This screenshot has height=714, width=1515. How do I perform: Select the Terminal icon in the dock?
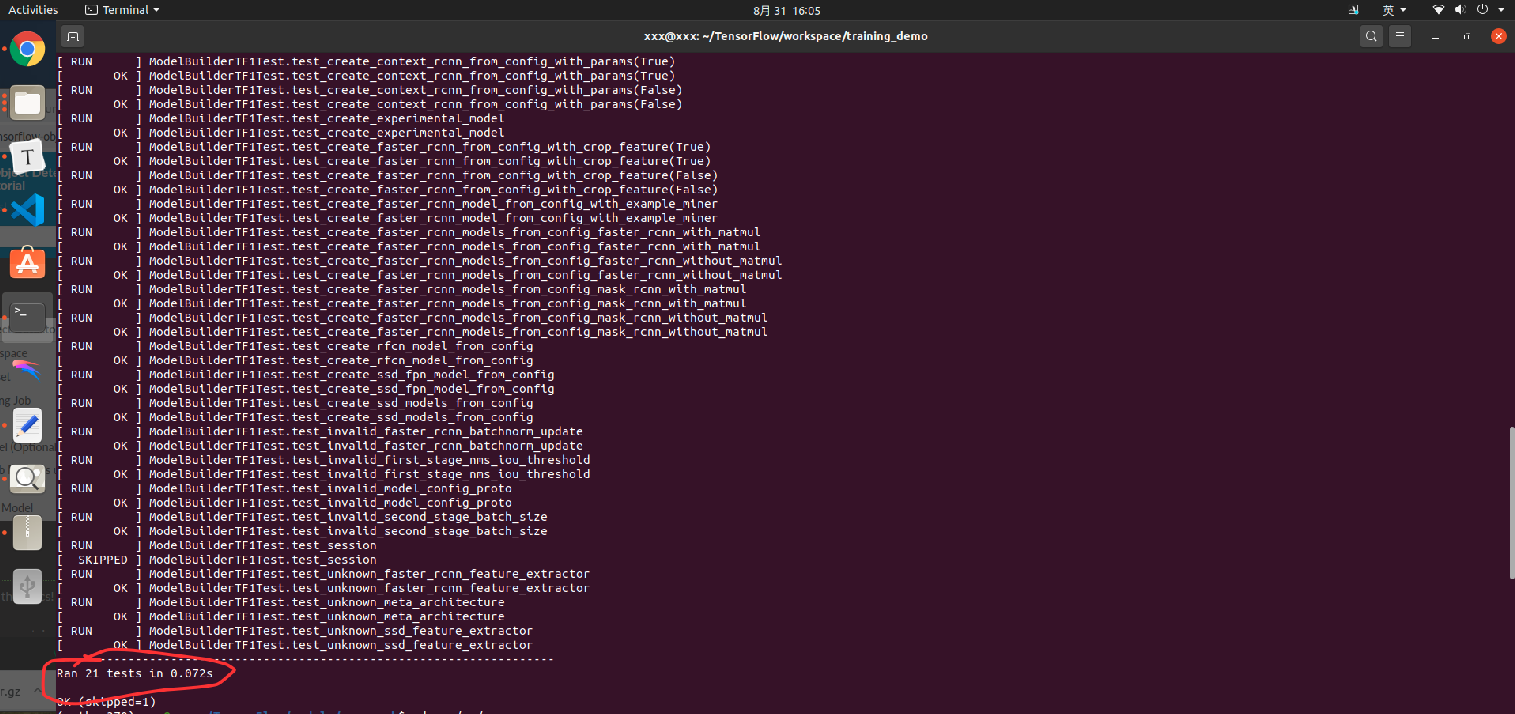pos(27,317)
